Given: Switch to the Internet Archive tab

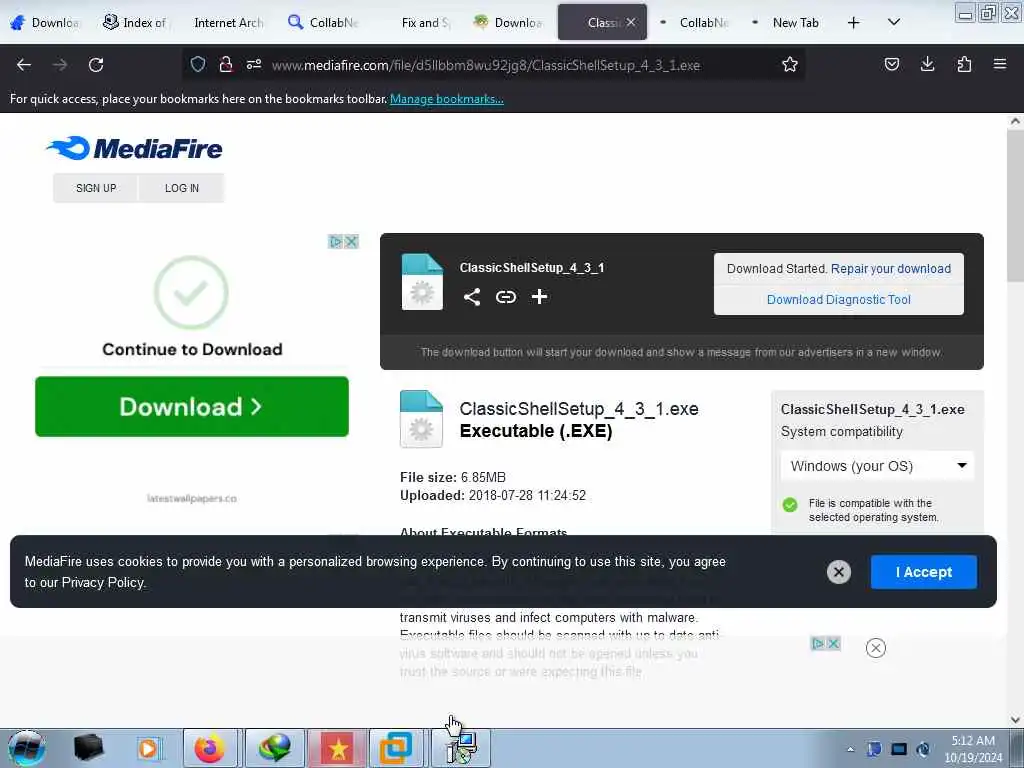Looking at the screenshot, I should coord(229,22).
